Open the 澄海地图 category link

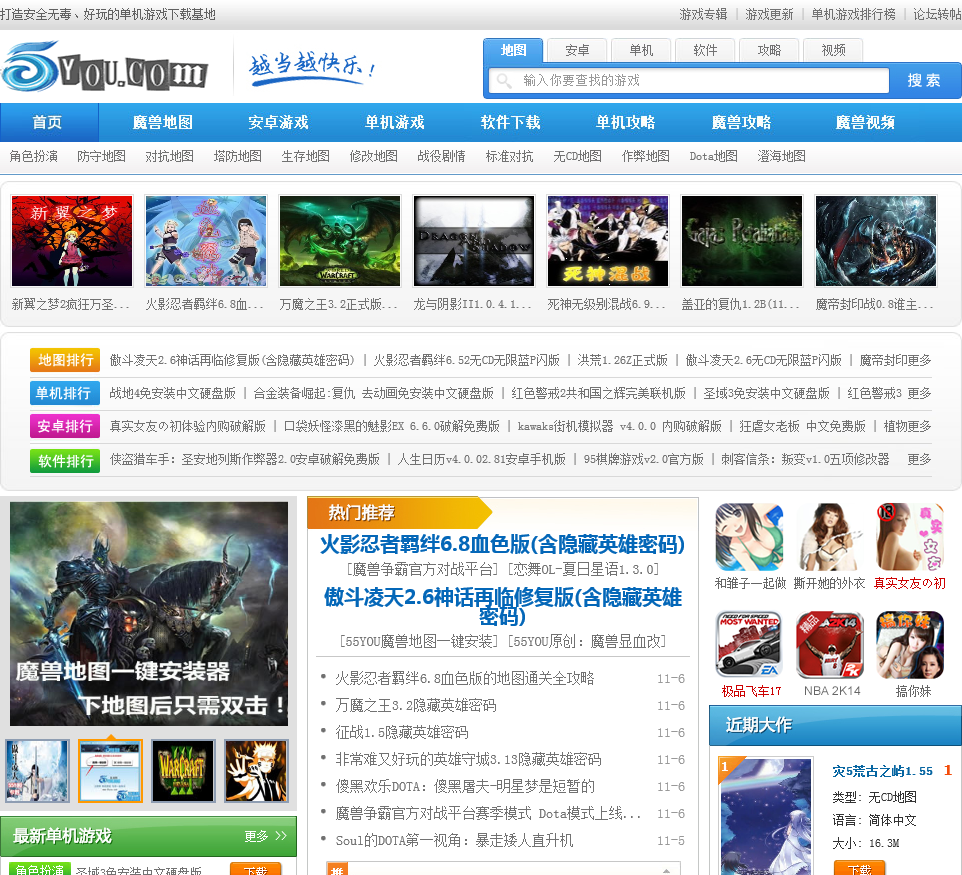click(782, 156)
